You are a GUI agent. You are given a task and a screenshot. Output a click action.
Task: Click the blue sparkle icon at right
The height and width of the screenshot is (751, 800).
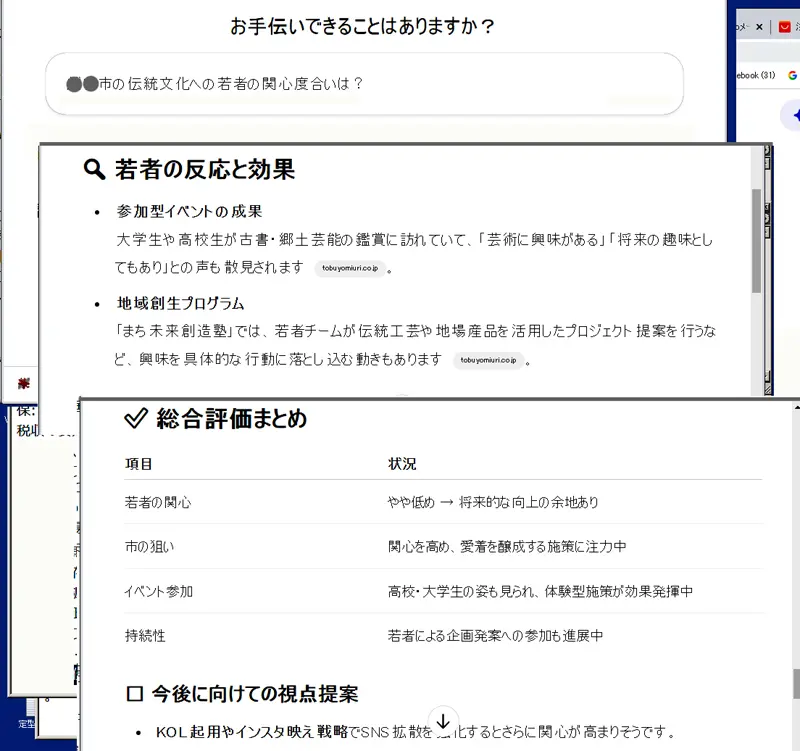click(795, 115)
